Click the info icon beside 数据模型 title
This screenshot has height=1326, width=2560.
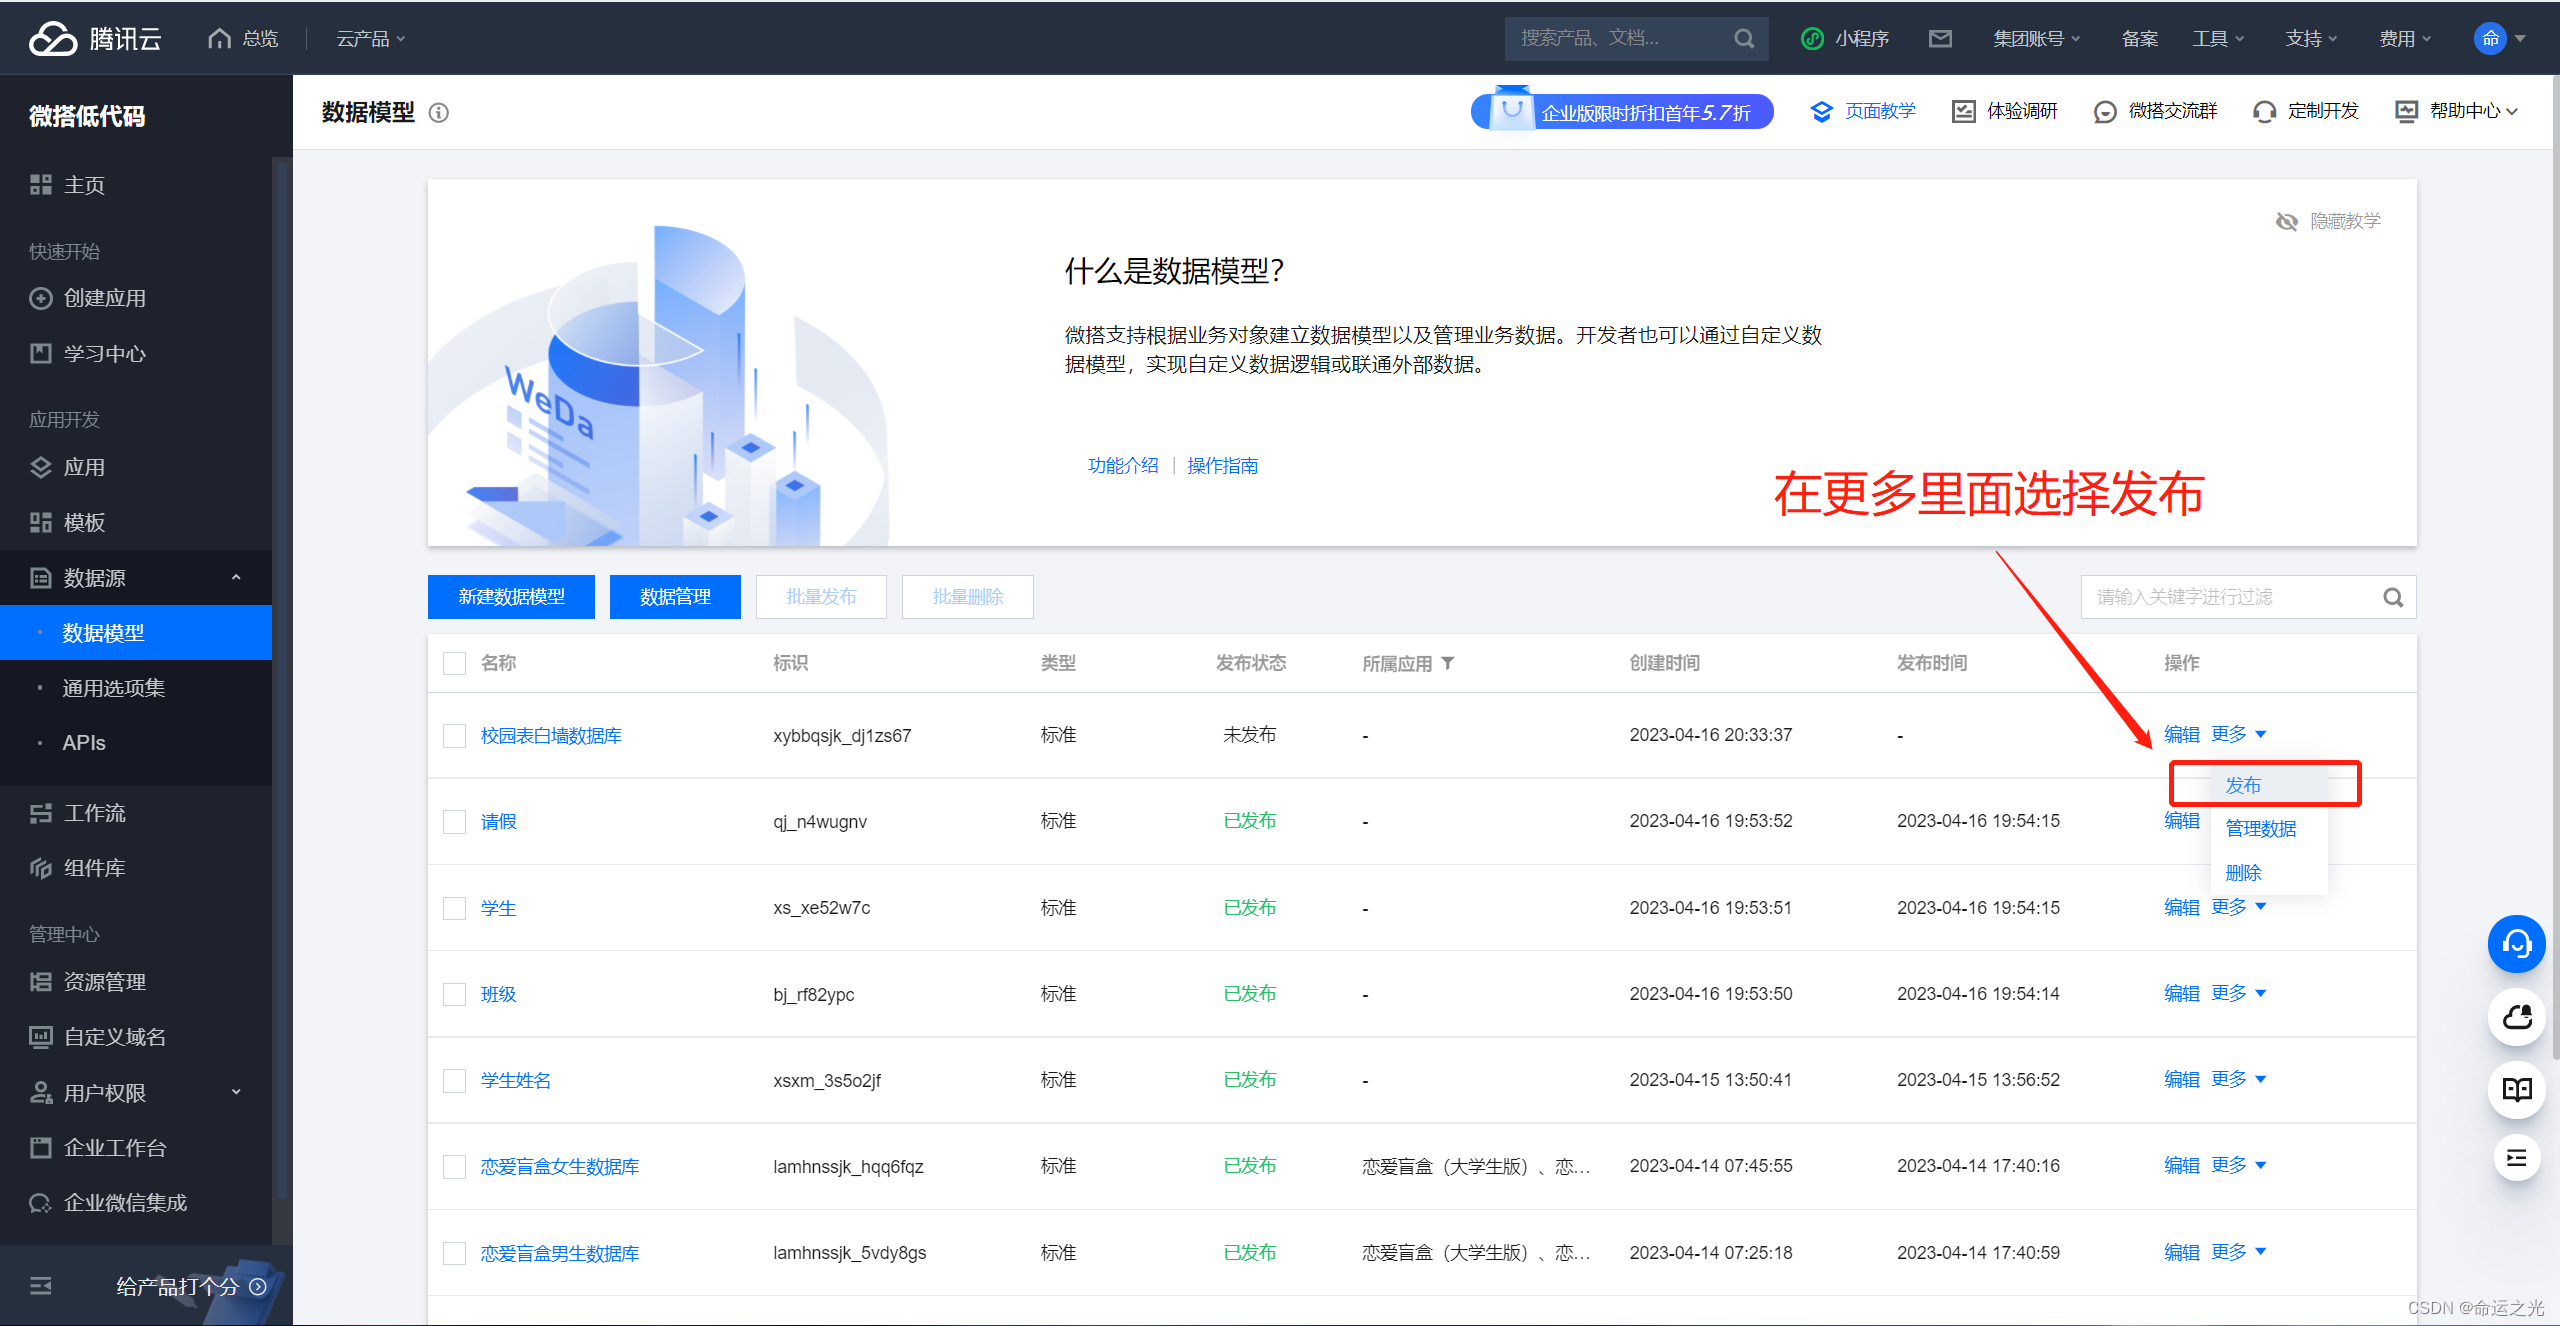pos(439,113)
